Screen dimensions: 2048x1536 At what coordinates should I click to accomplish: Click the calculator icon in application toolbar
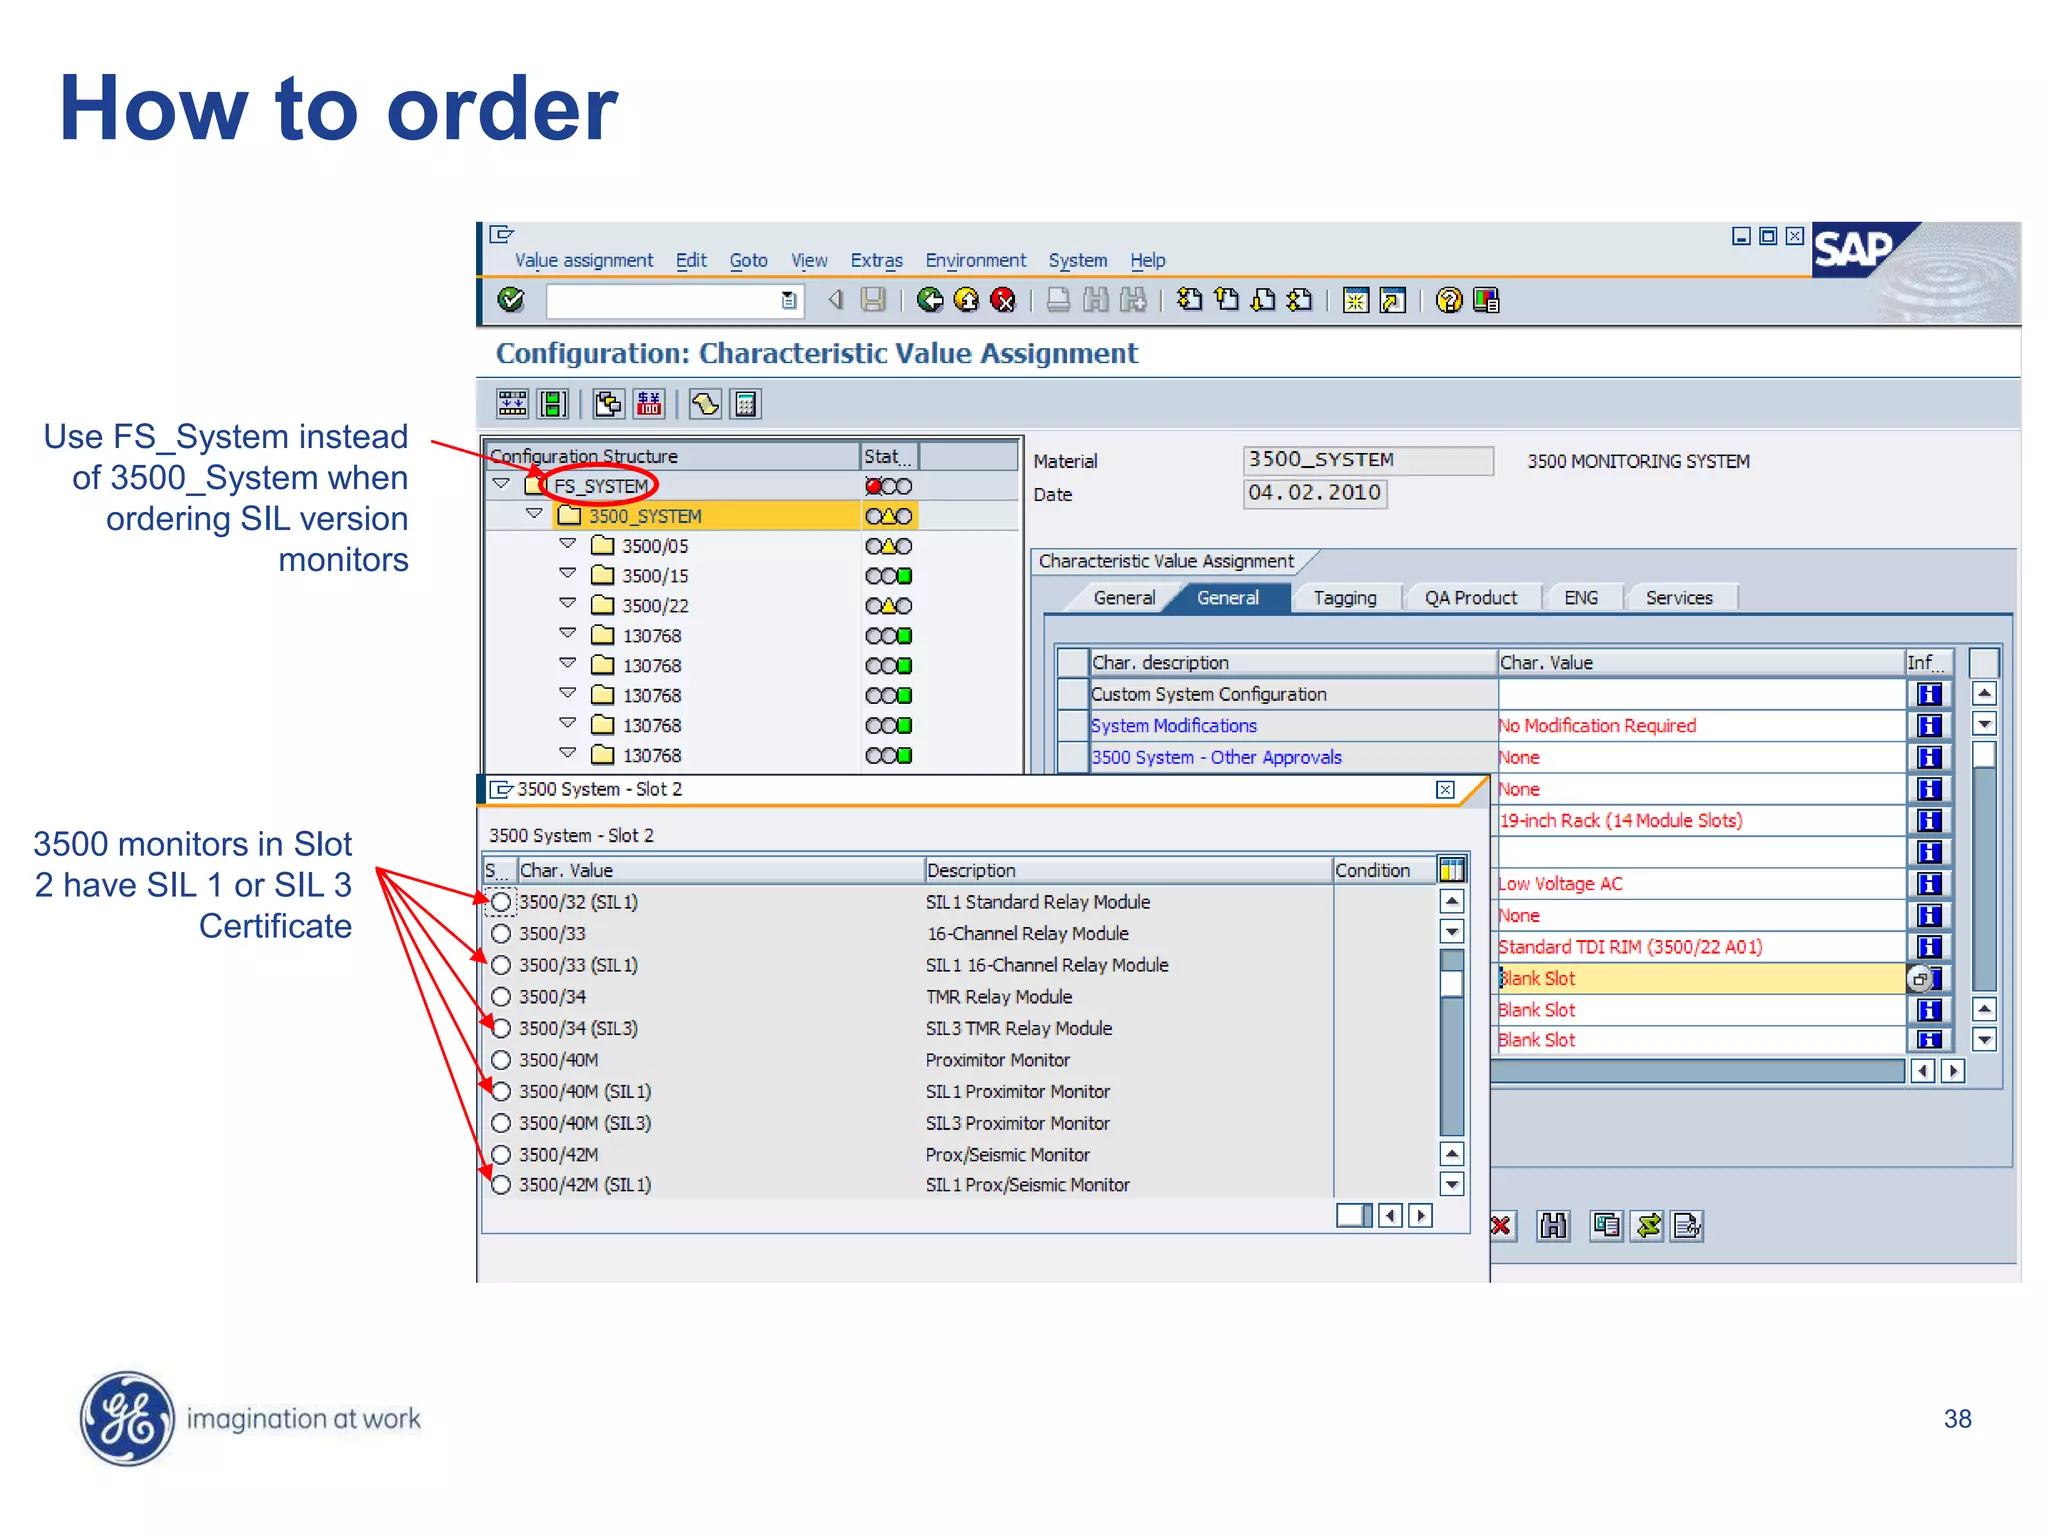746,404
